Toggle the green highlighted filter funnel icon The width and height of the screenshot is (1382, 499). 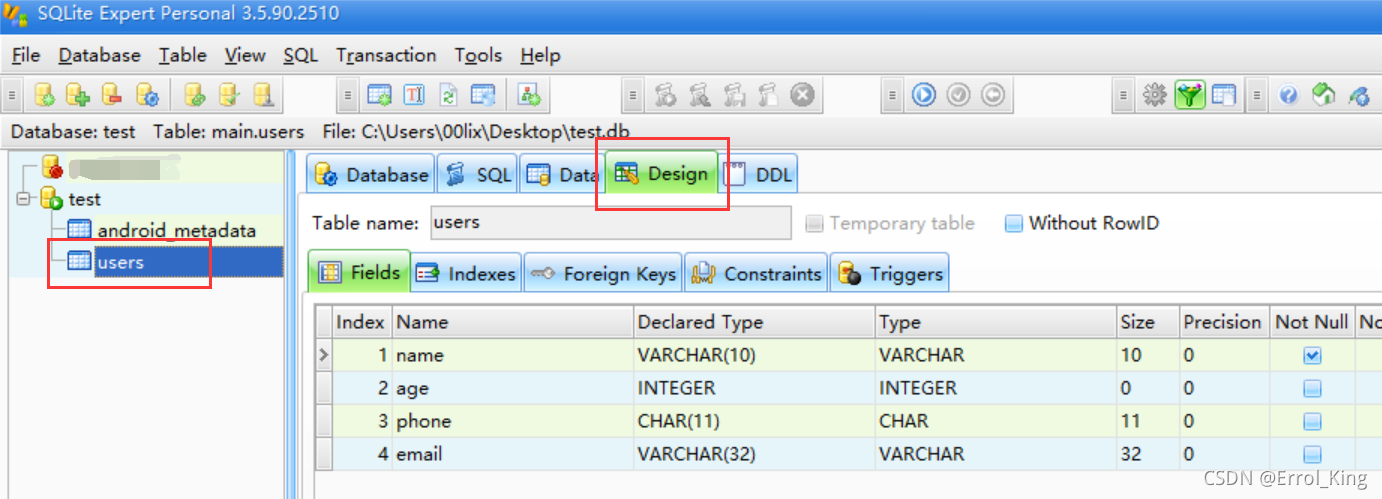tap(1189, 95)
